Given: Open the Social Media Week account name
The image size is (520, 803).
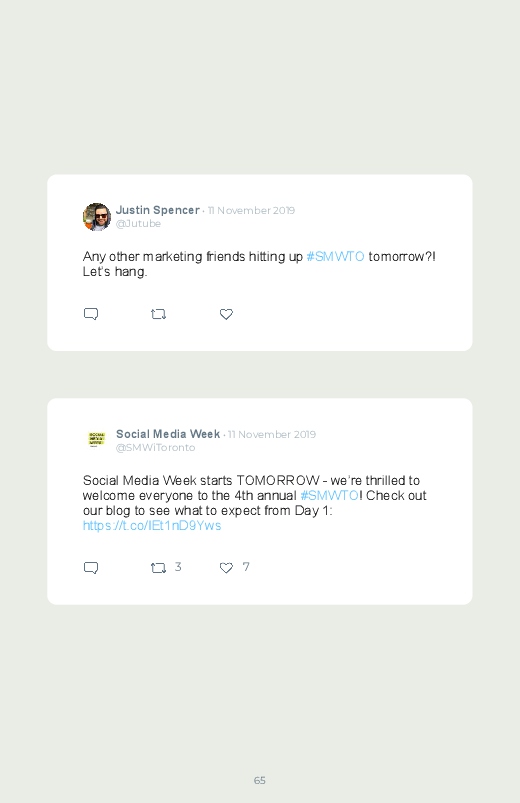Looking at the screenshot, I should 168,434.
